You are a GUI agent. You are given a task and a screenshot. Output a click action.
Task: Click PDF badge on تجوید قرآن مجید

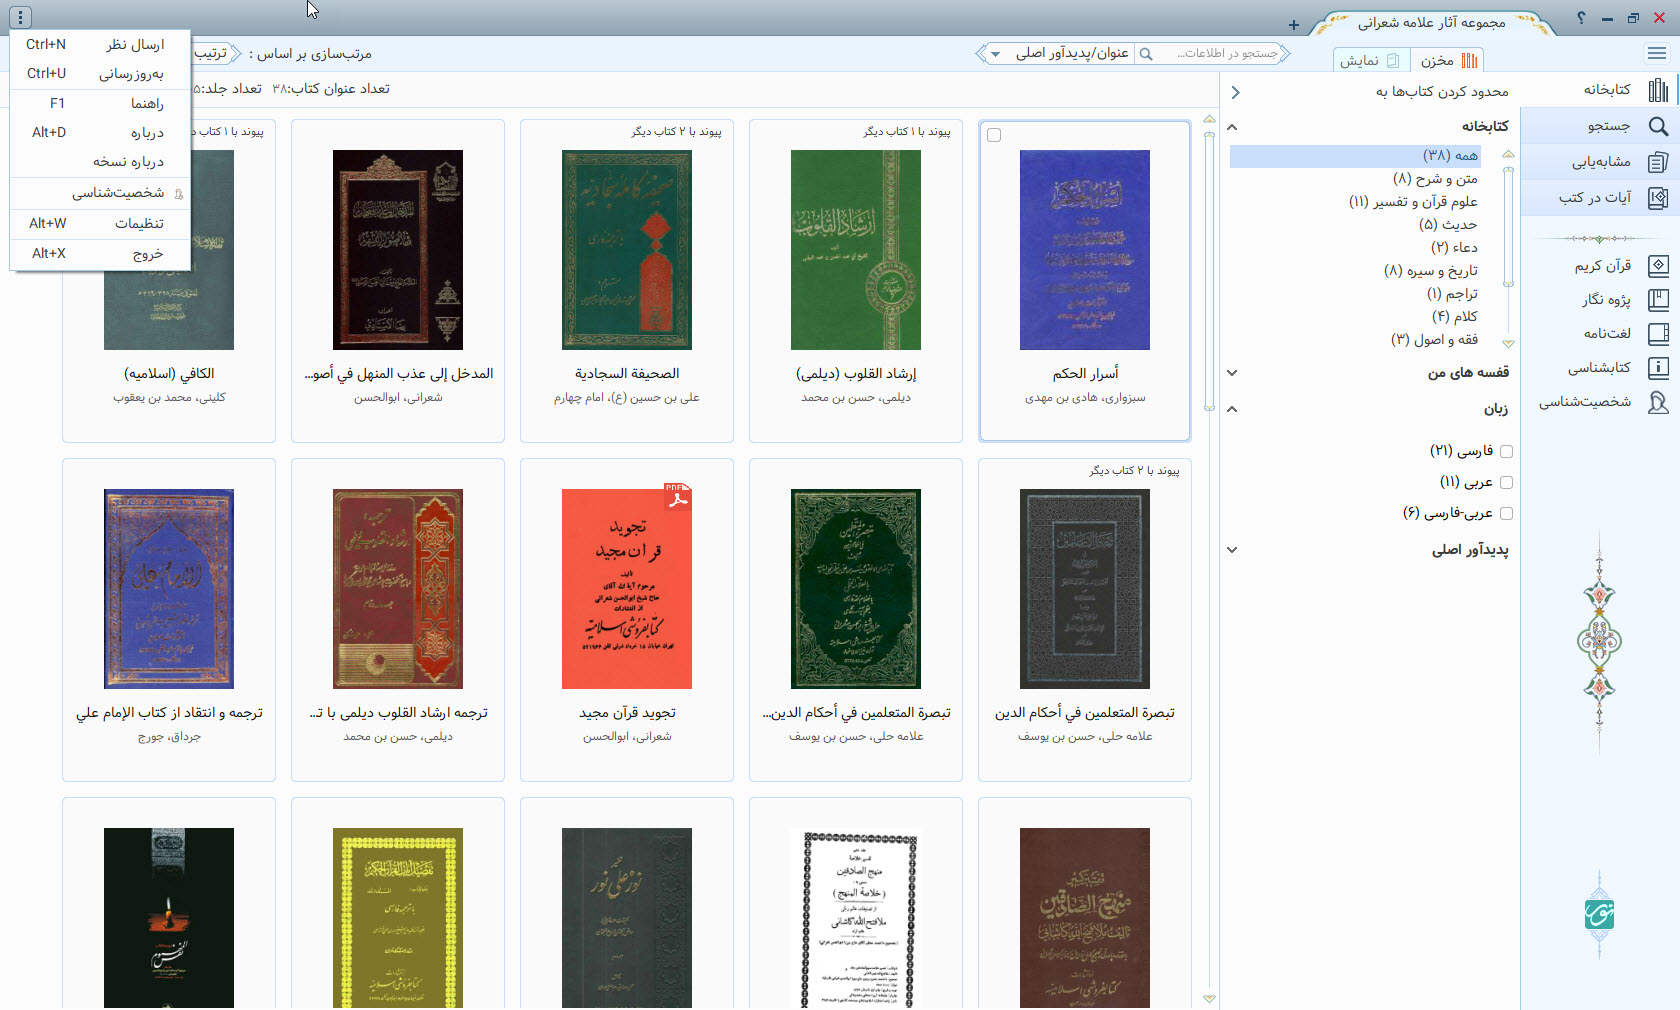tap(677, 497)
